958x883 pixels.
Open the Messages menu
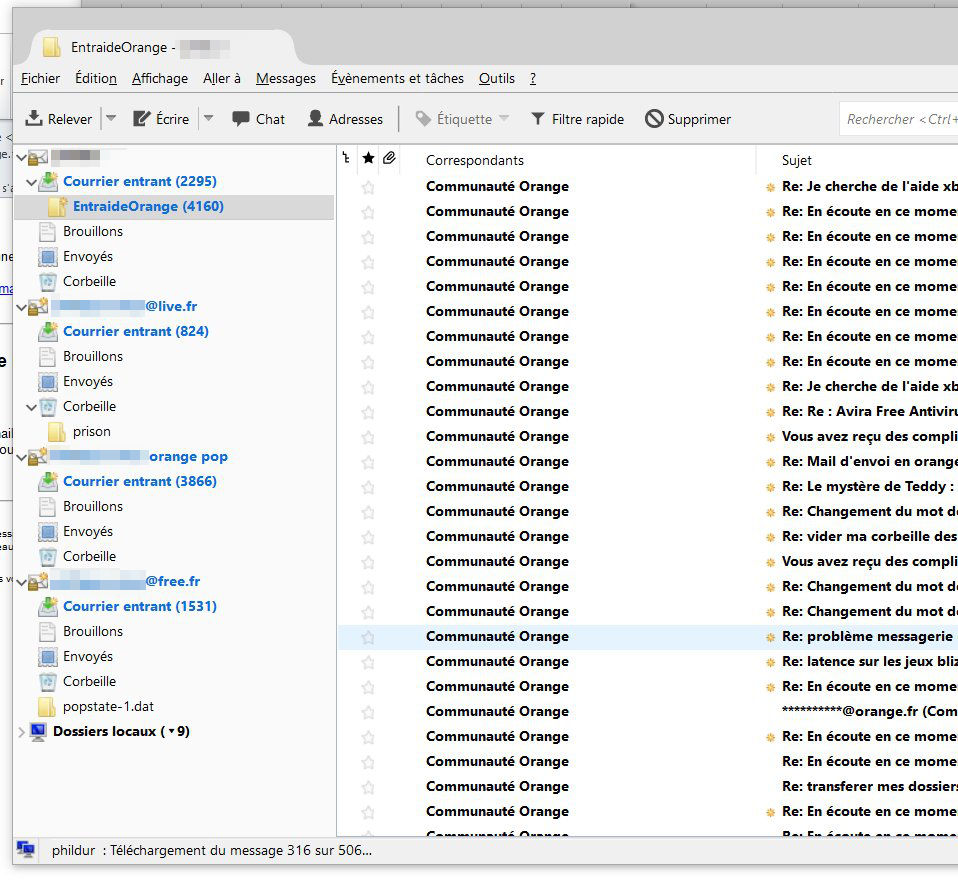285,78
